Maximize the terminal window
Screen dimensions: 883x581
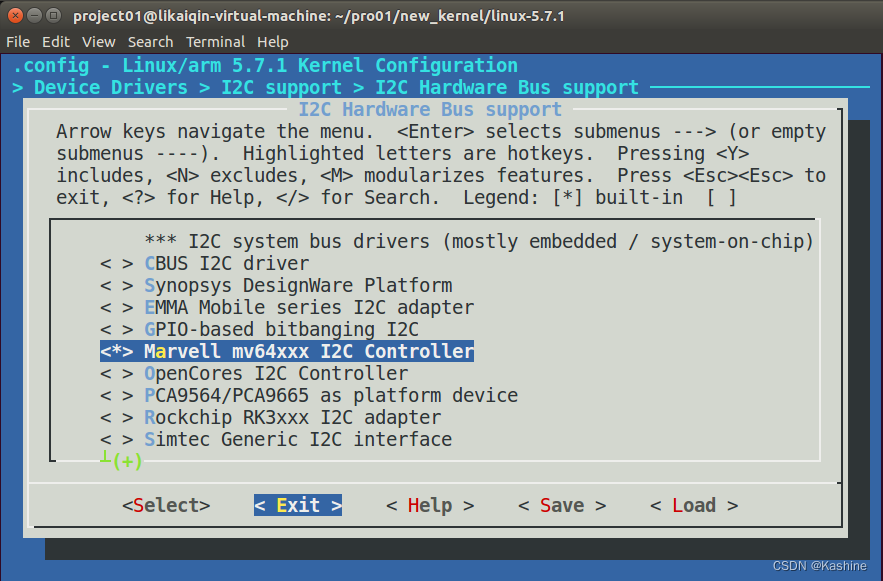[53, 15]
